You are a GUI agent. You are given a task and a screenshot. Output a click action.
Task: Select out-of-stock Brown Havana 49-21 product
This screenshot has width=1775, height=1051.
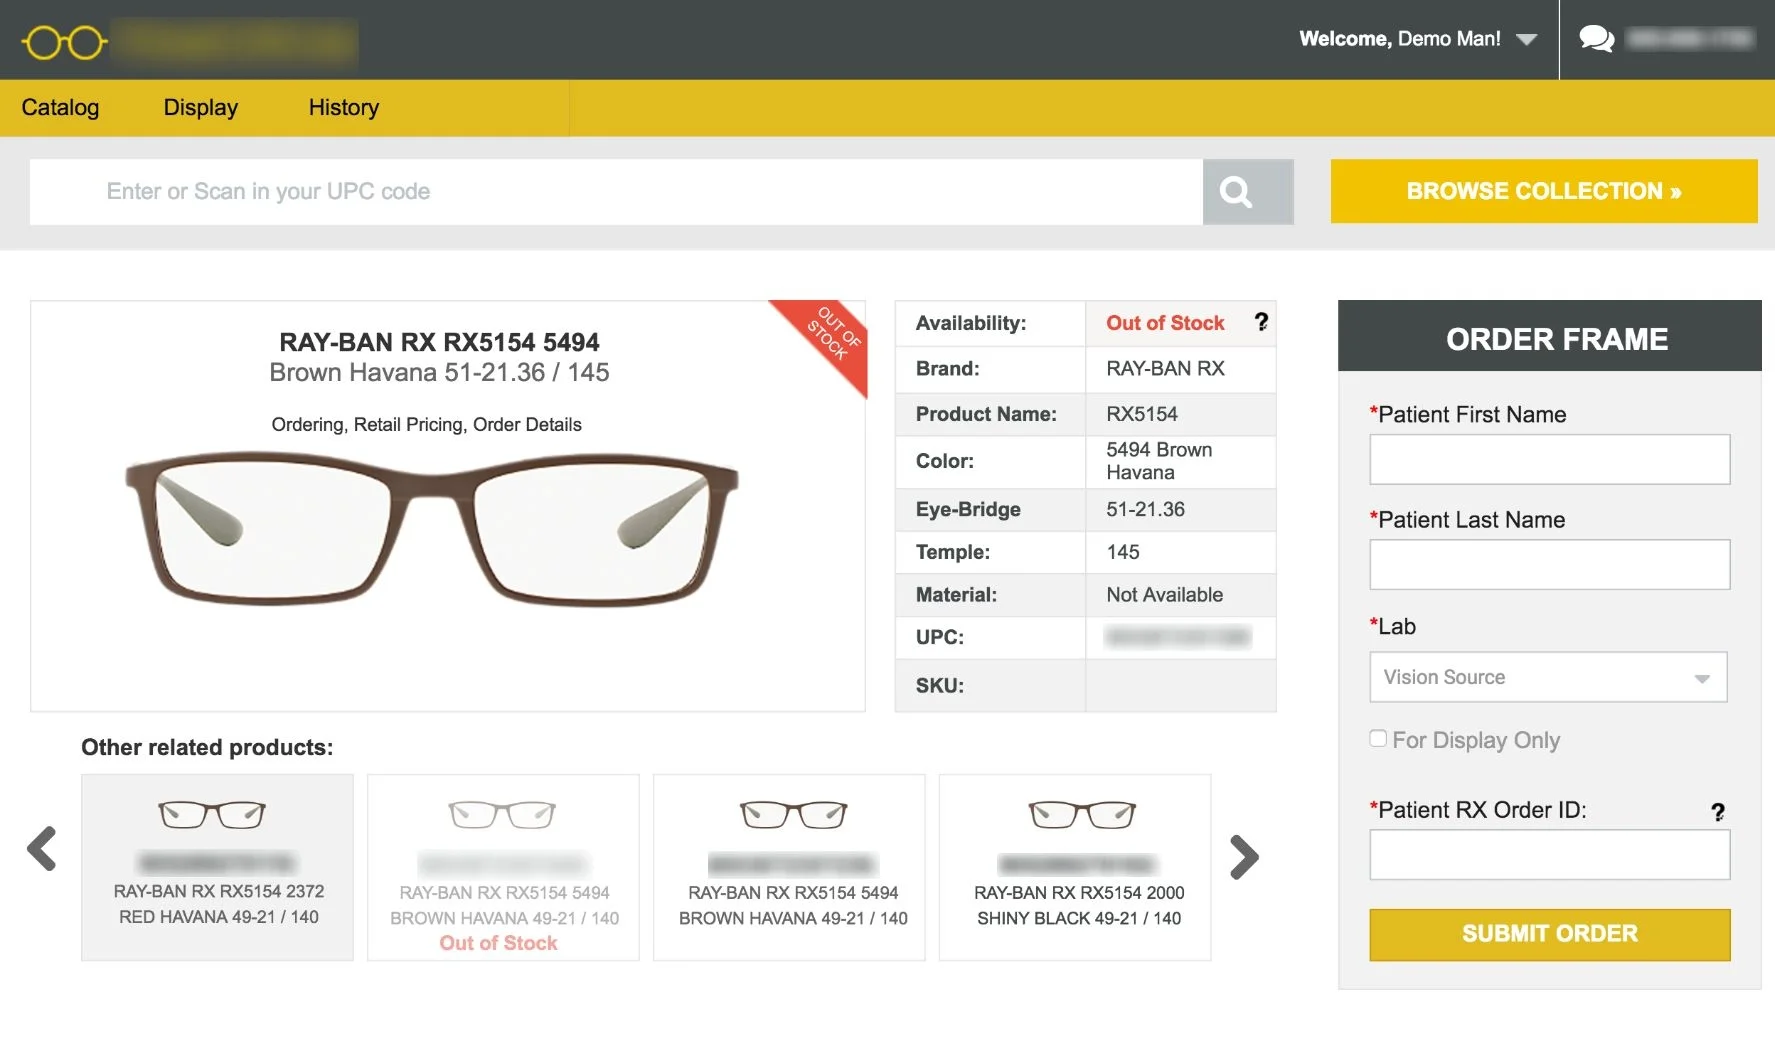tap(503, 867)
